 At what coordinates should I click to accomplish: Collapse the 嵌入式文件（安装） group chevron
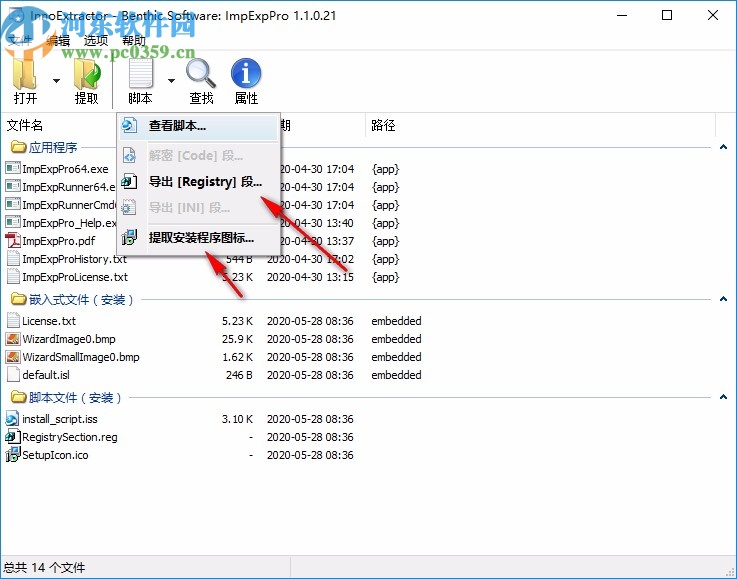[x=723, y=299]
